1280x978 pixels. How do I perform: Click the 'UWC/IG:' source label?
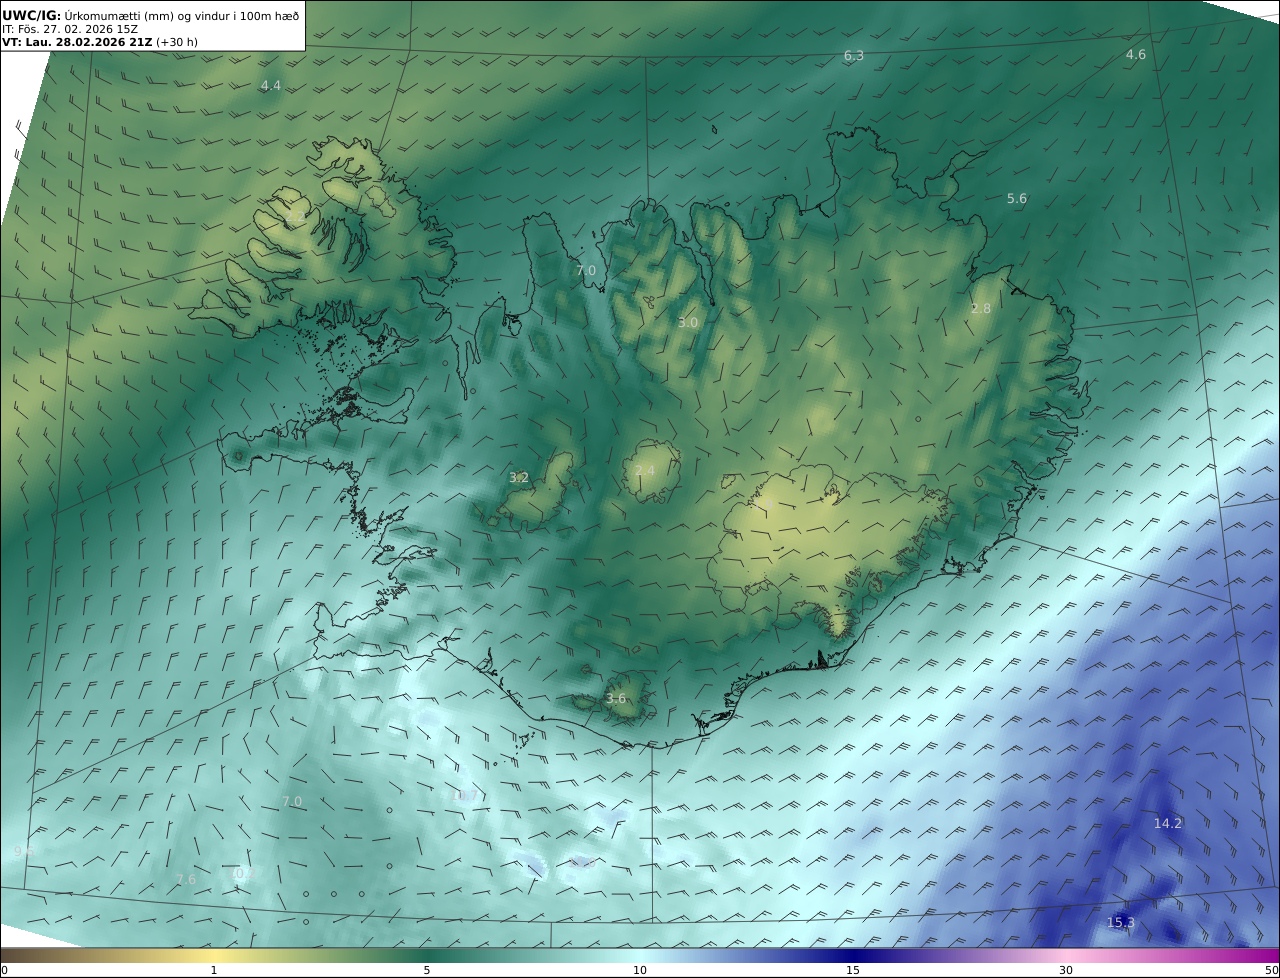32,15
